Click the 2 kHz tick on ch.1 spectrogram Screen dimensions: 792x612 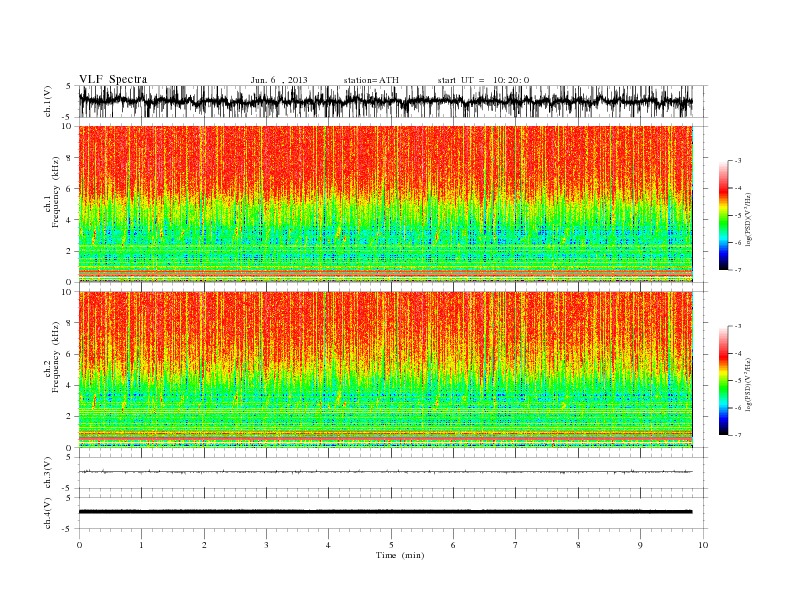pyautogui.click(x=69, y=251)
